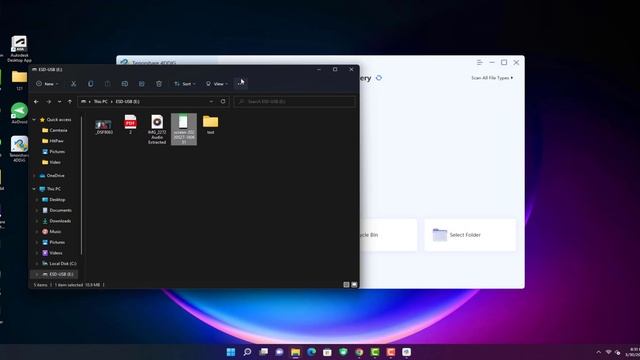
Task: Click Select Folder in Tenorshare window
Action: coord(470,235)
